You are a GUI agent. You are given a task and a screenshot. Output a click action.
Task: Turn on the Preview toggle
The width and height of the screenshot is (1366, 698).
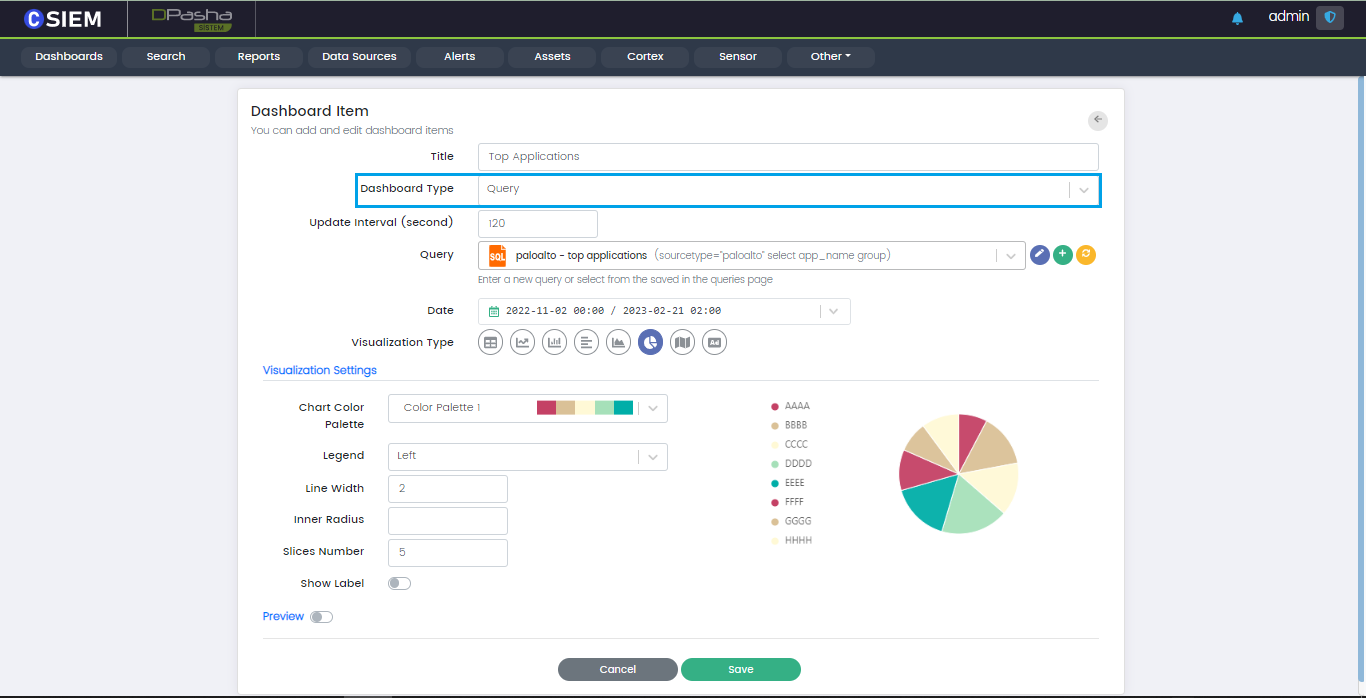tap(321, 617)
